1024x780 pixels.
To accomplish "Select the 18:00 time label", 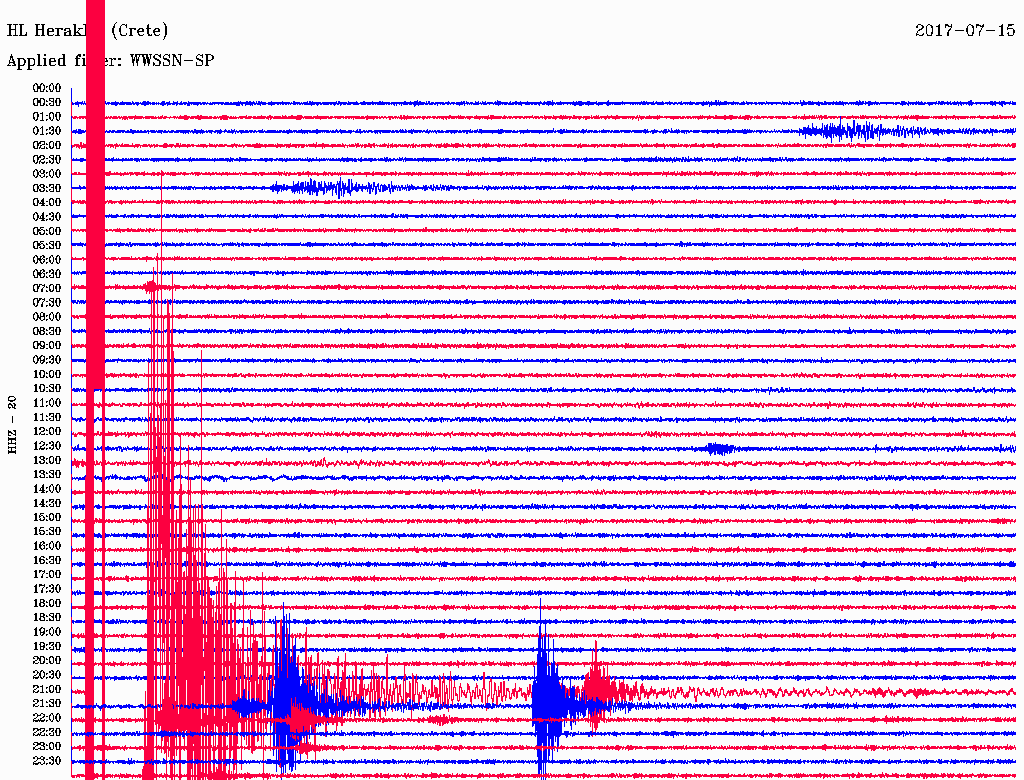I will (46, 603).
